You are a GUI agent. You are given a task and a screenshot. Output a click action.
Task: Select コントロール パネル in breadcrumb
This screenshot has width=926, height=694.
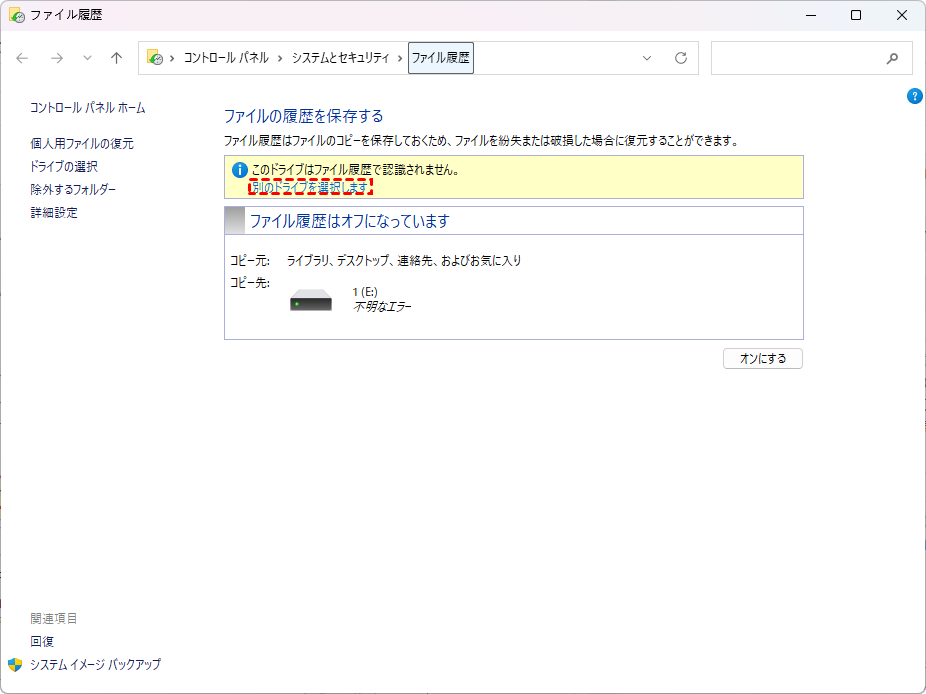[x=226, y=58]
